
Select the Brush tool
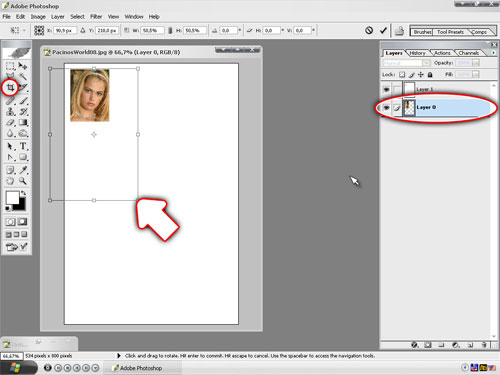pos(23,100)
